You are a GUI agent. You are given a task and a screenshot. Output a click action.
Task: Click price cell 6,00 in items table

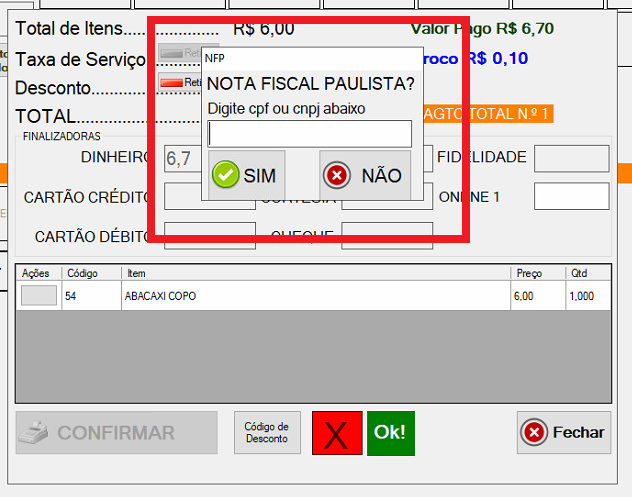click(538, 296)
